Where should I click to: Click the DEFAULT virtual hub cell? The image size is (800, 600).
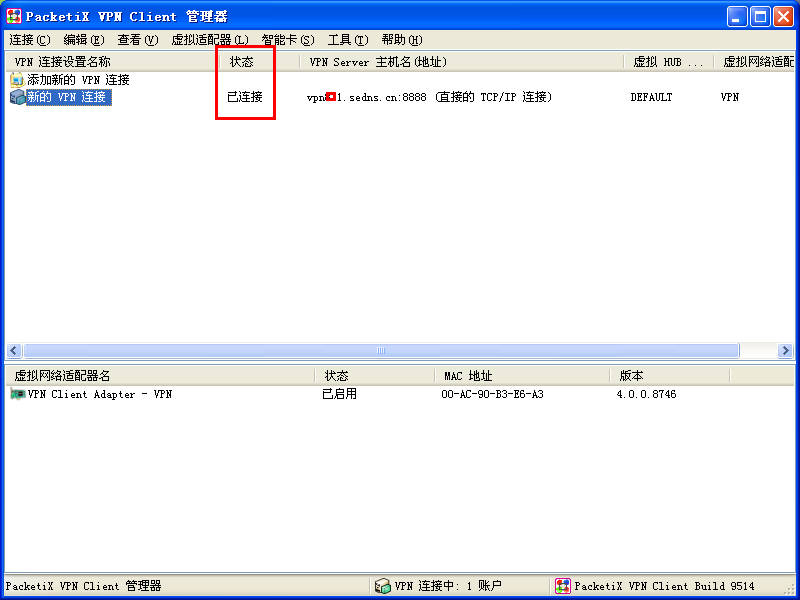(652, 97)
